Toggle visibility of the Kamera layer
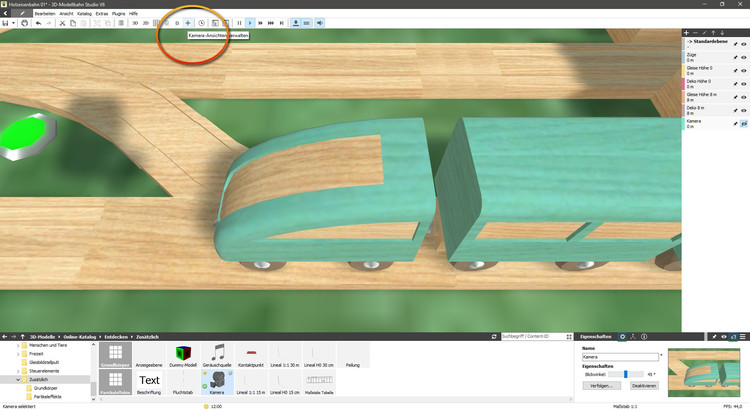 coord(744,123)
